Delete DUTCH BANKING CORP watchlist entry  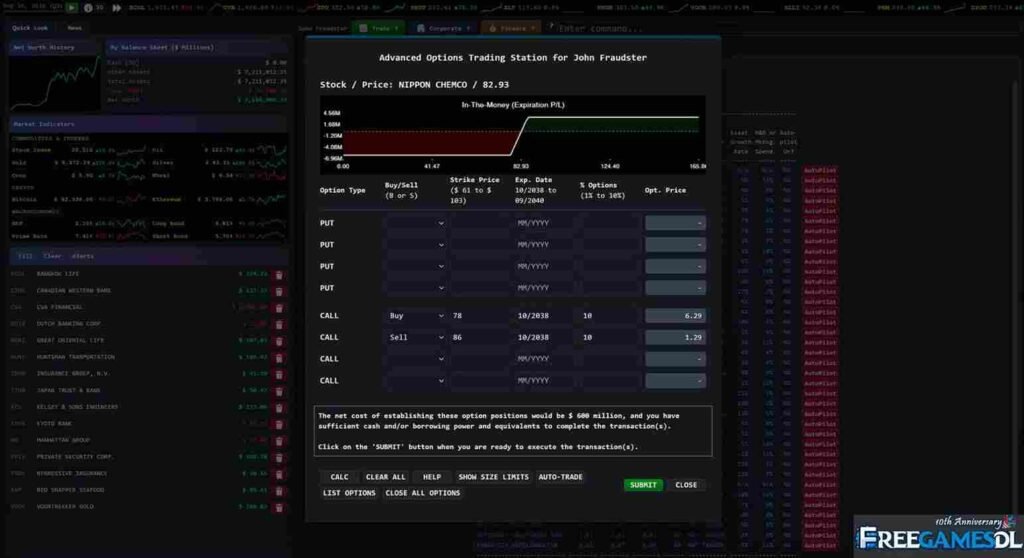[x=279, y=325]
